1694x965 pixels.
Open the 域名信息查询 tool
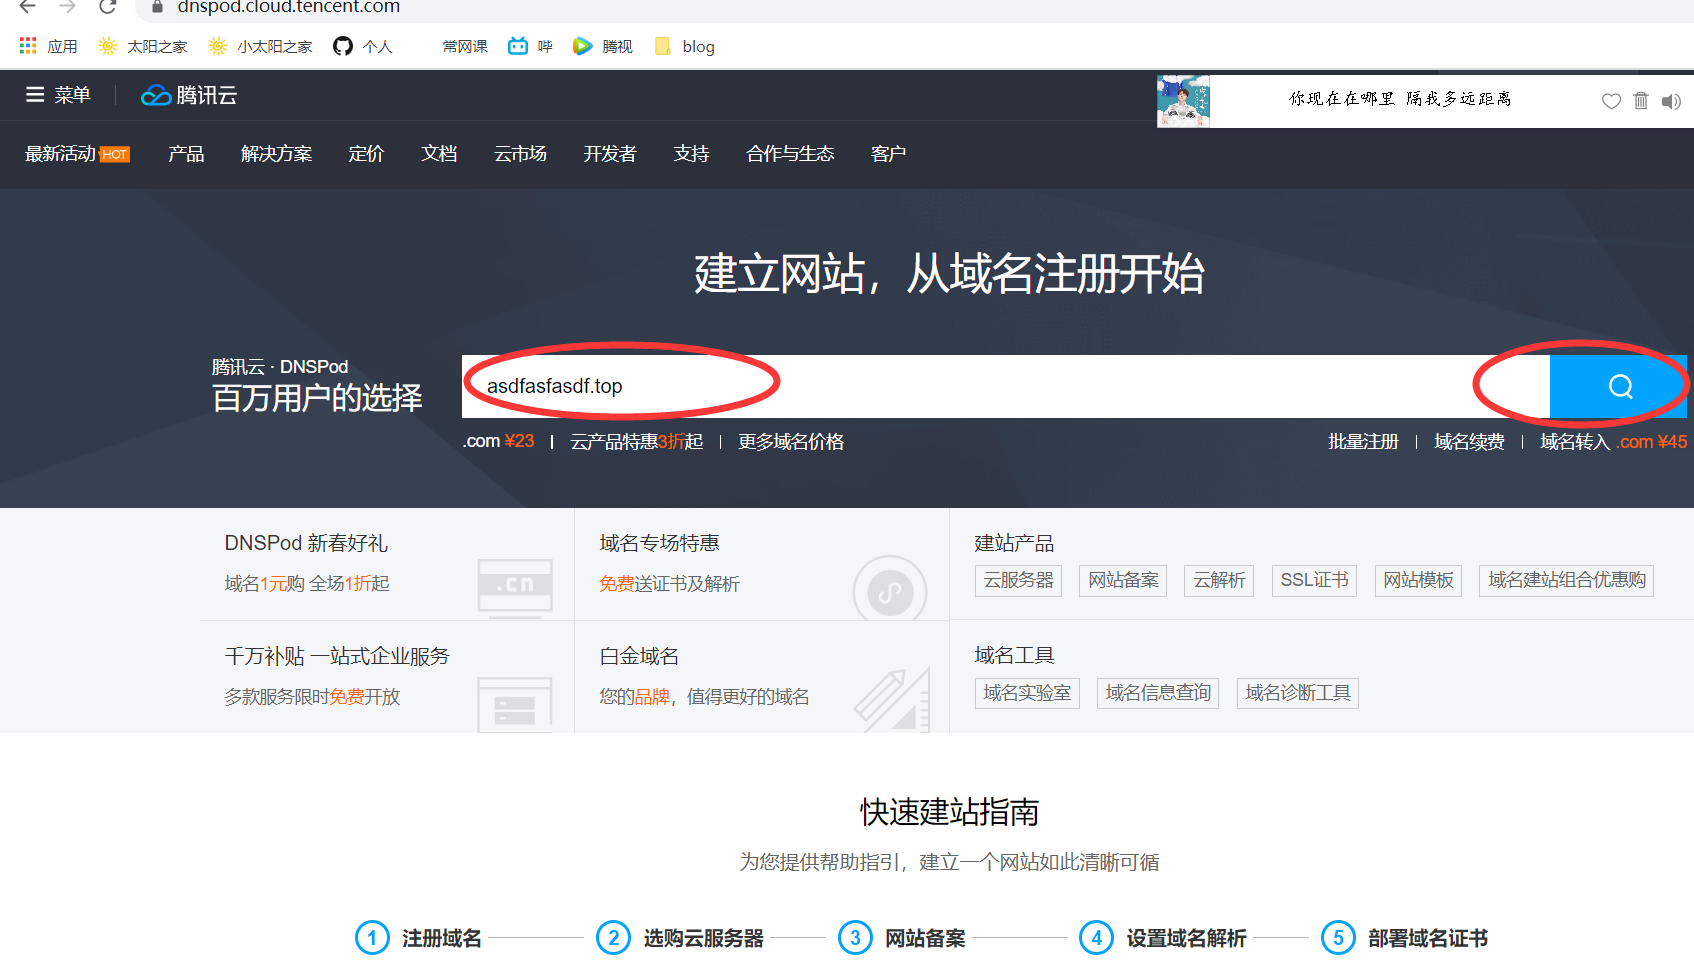1158,693
